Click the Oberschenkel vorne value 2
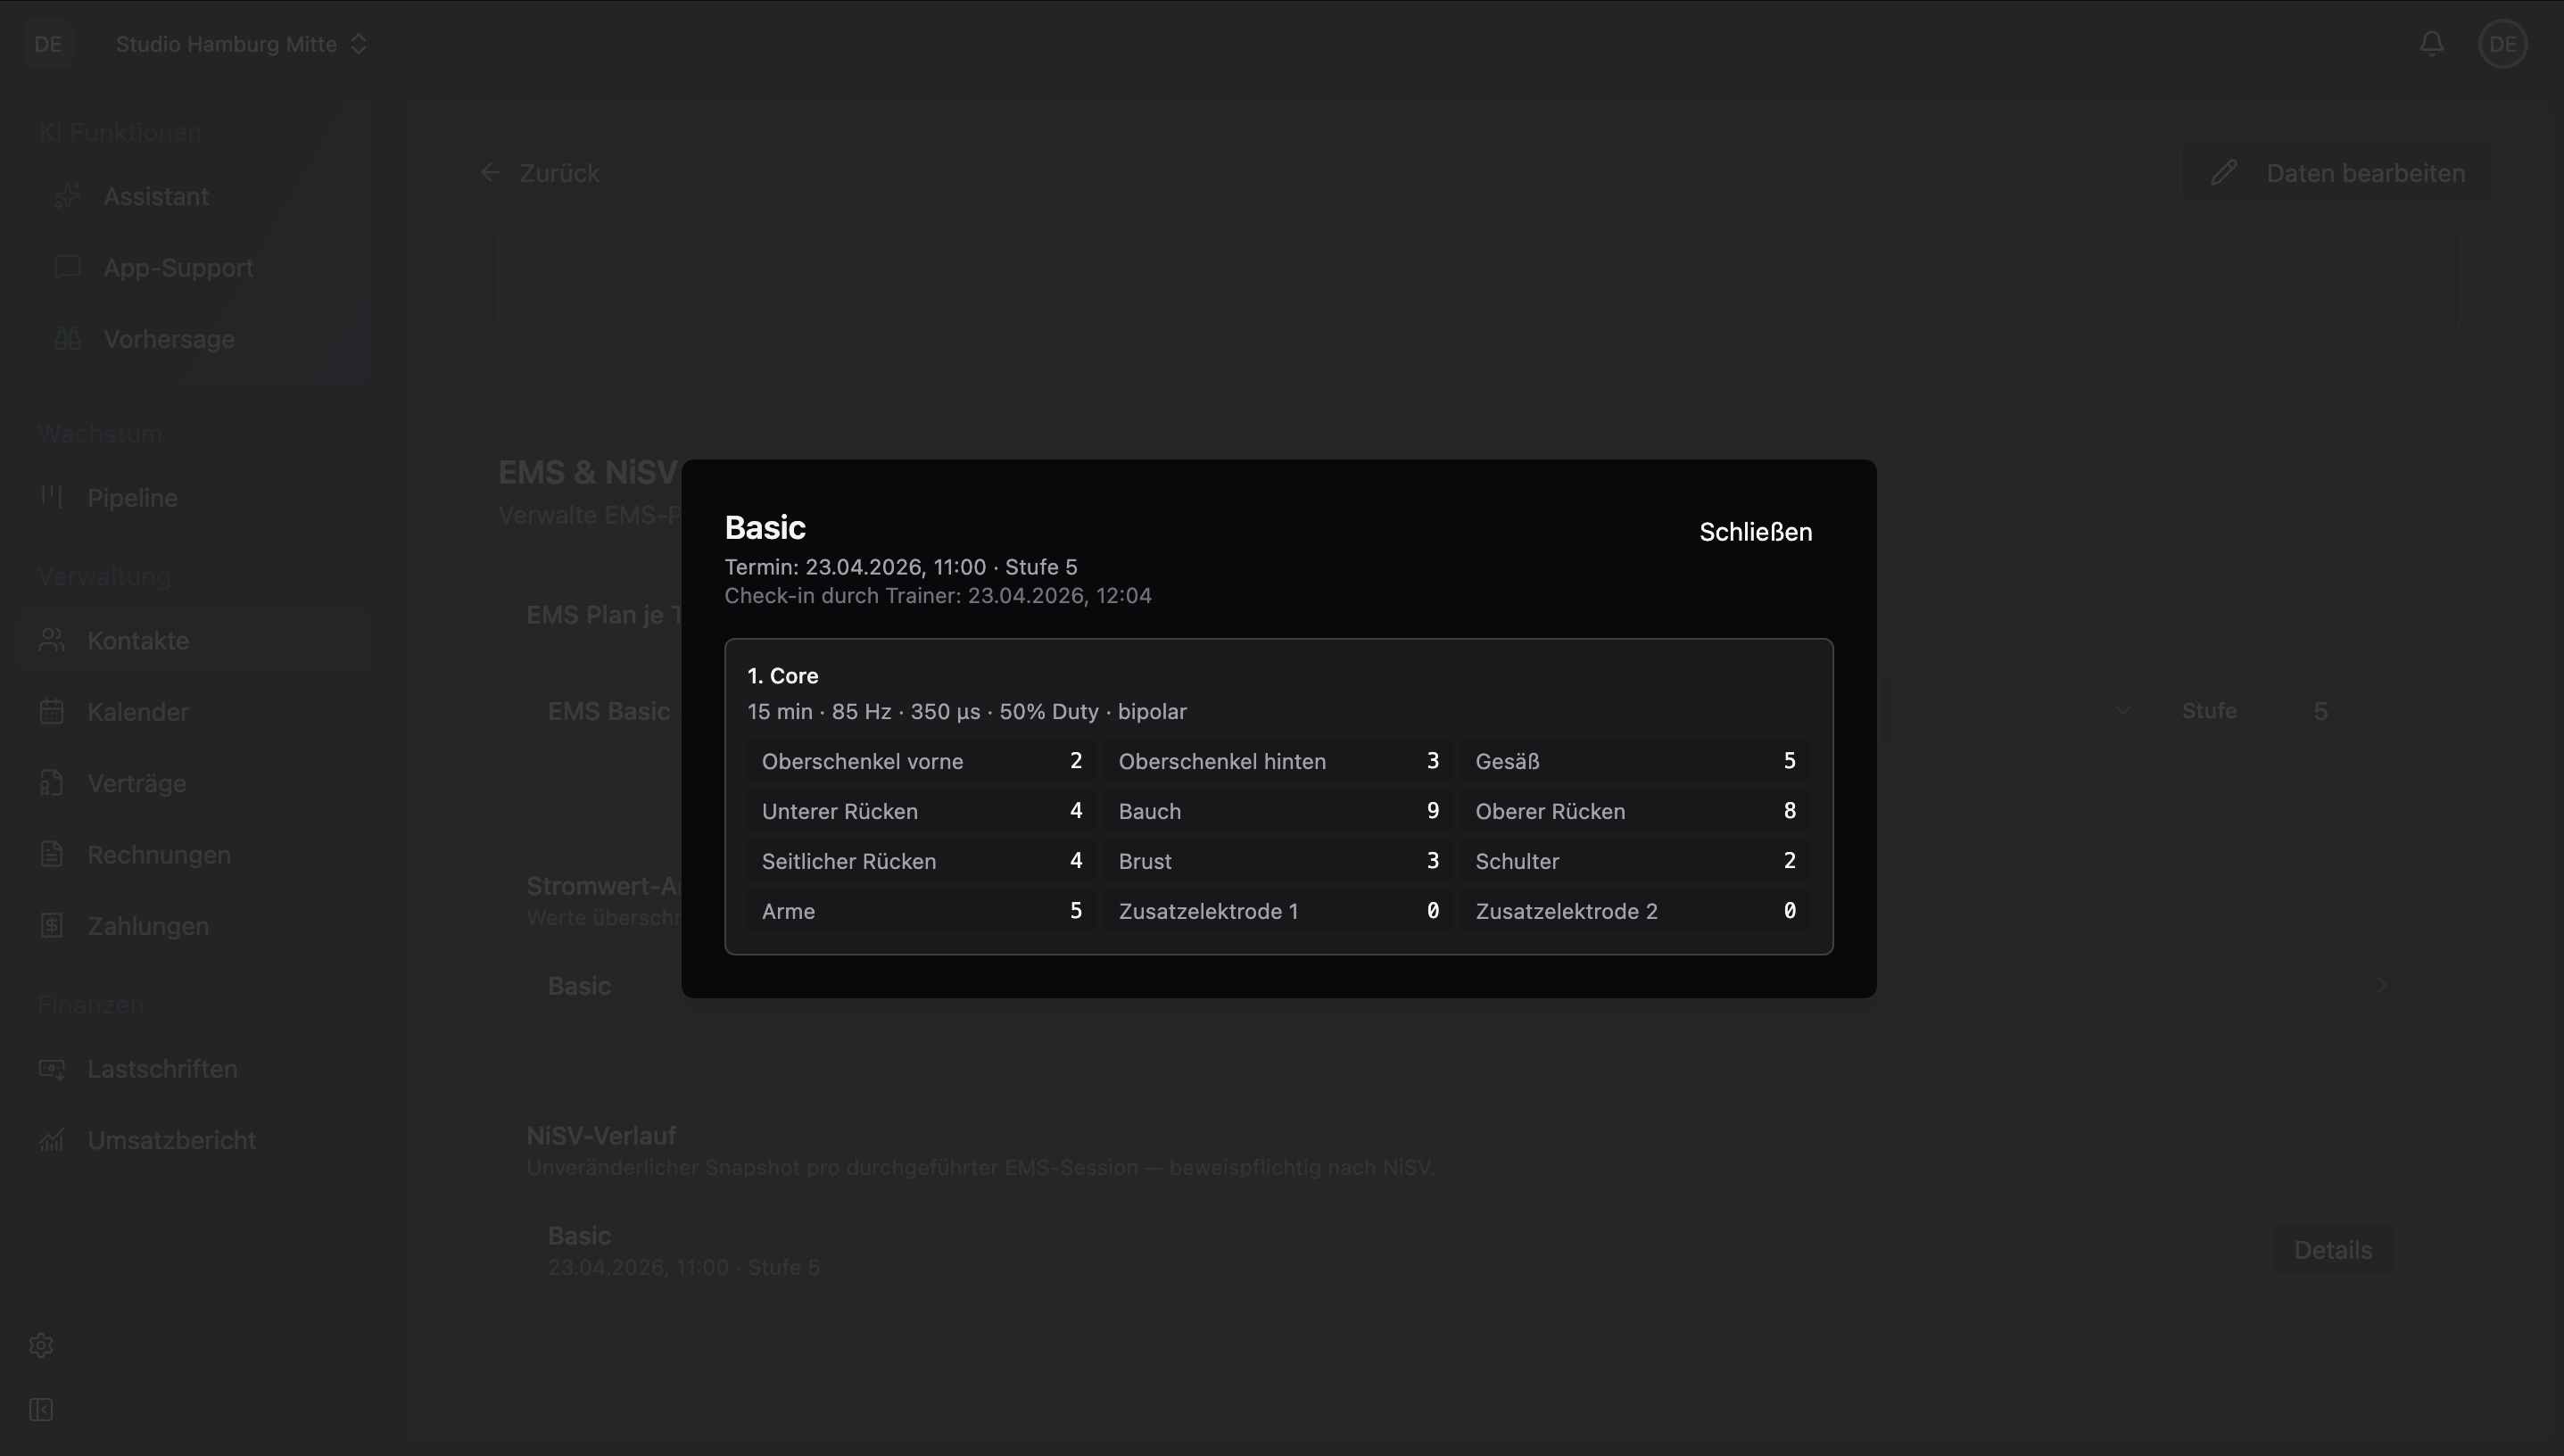Image resolution: width=2564 pixels, height=1456 pixels. [x=1076, y=761]
